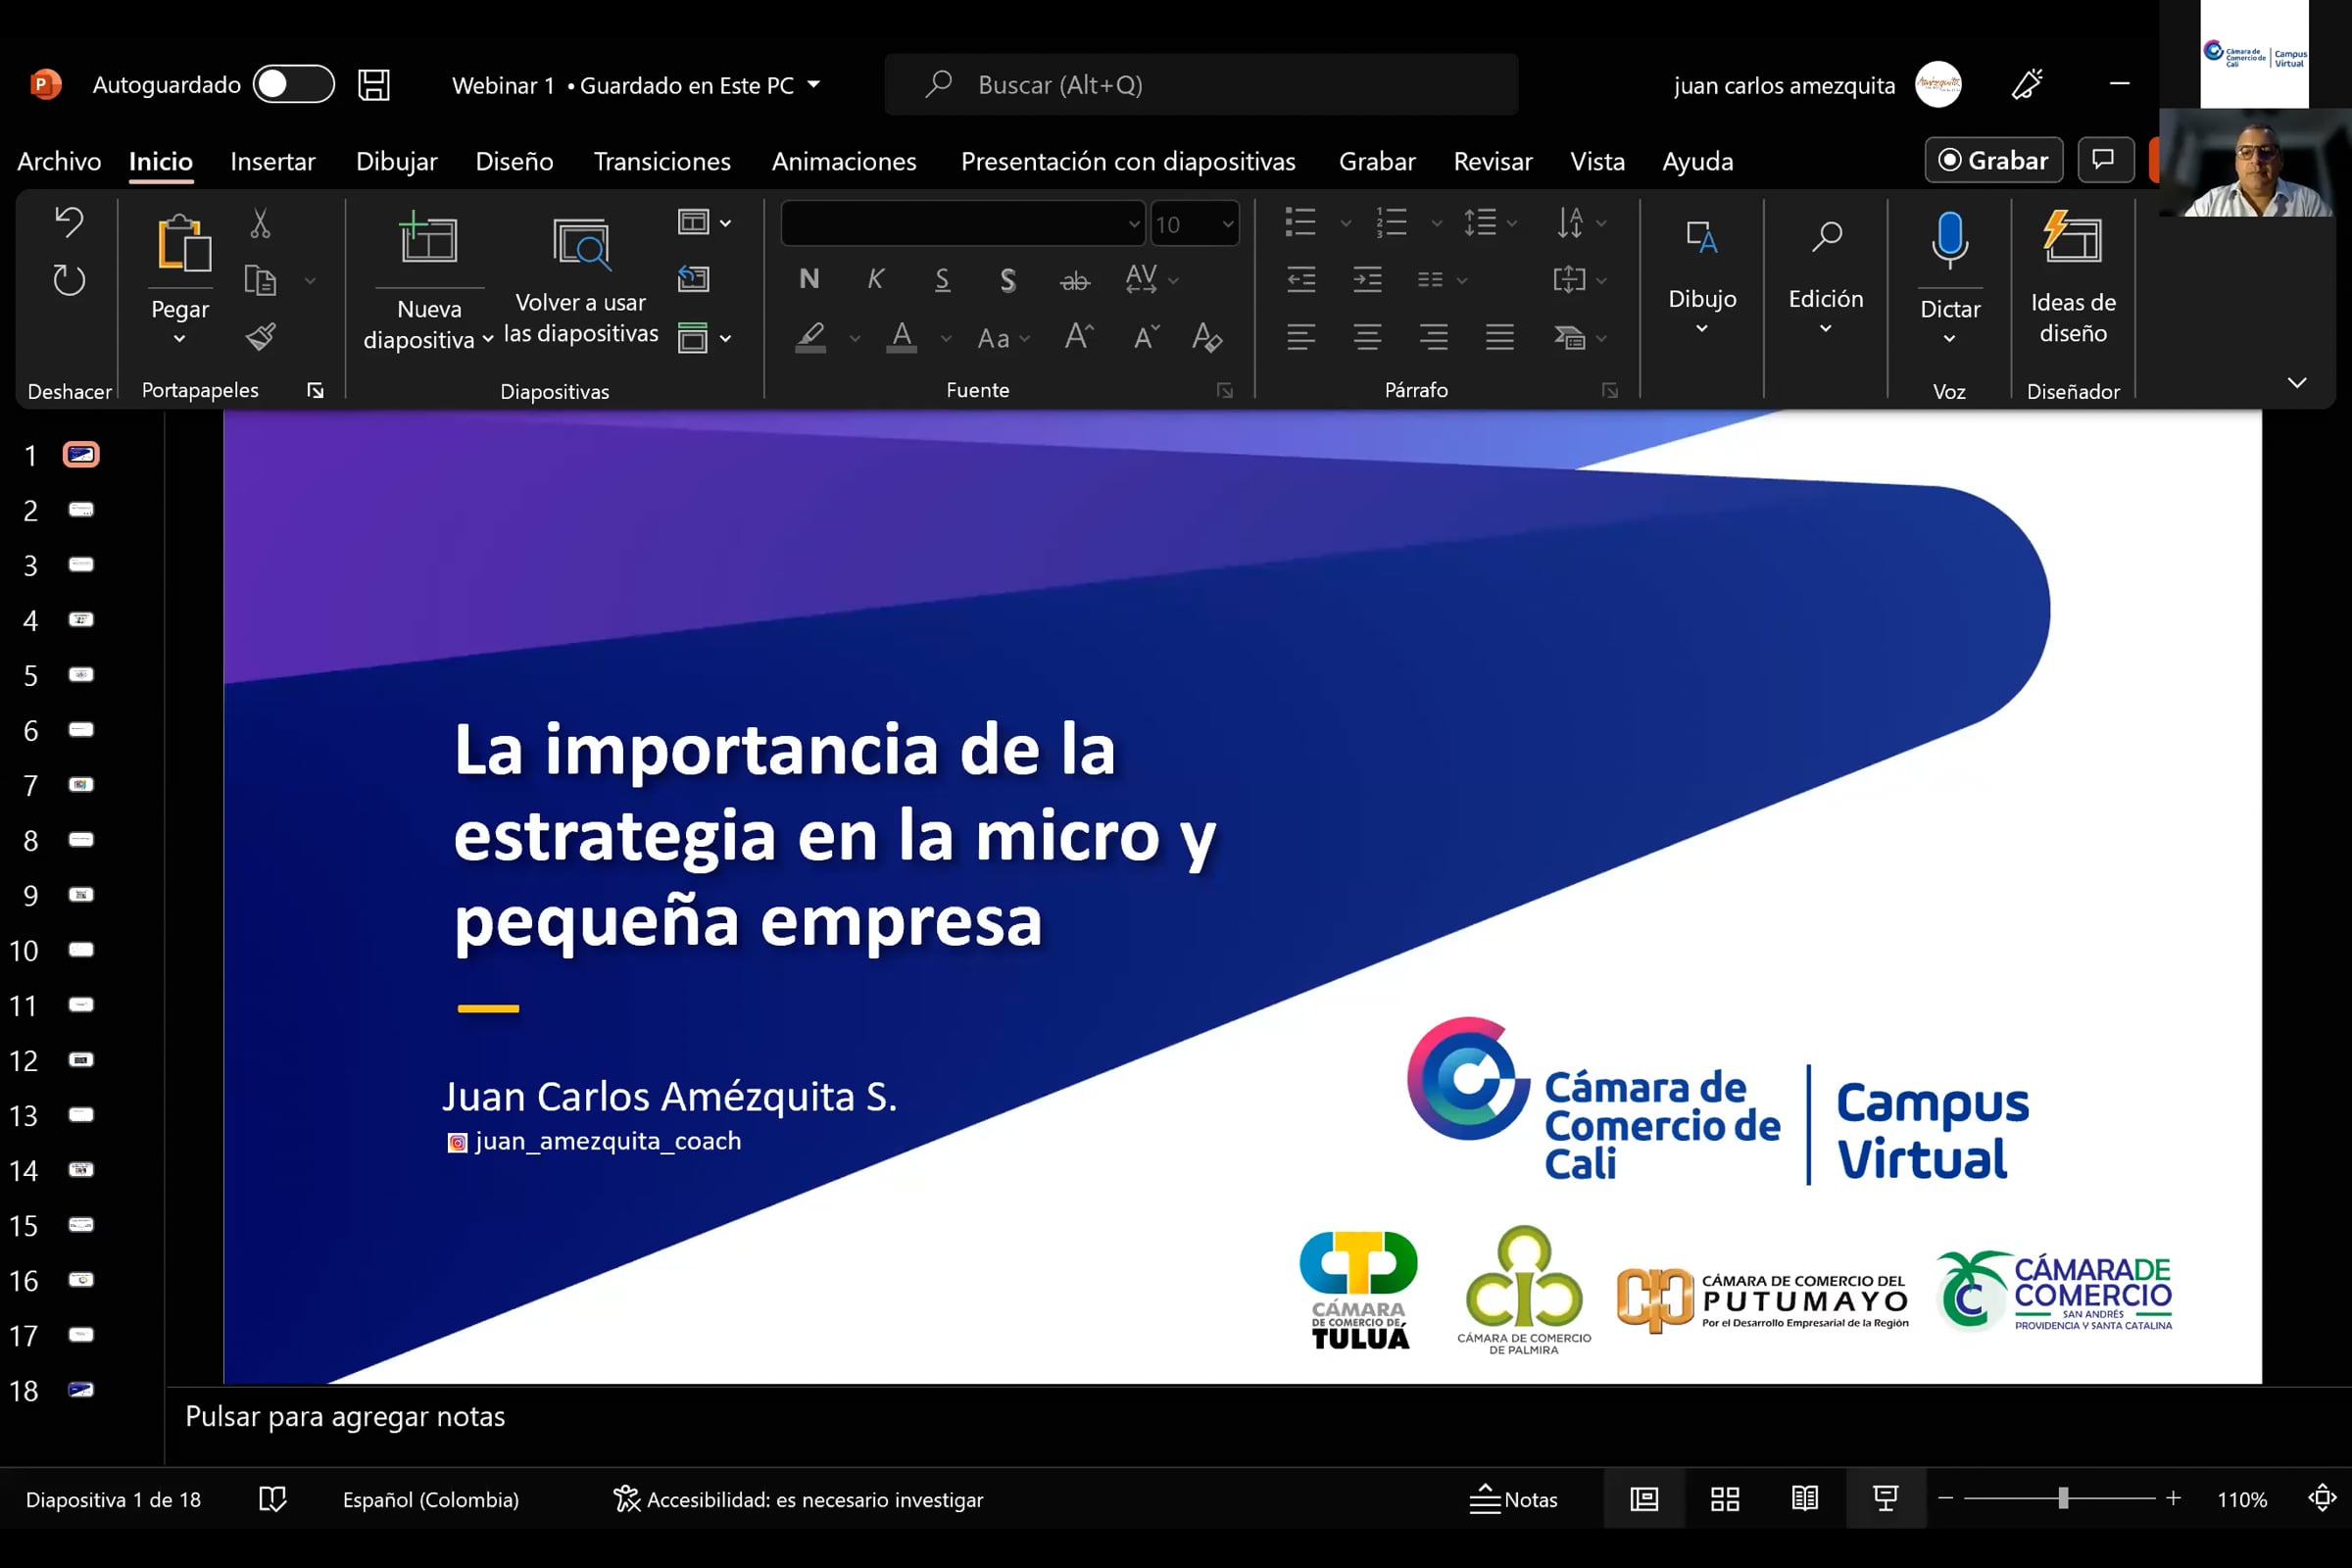Switch to slide sorter view icon

[x=1724, y=1498]
